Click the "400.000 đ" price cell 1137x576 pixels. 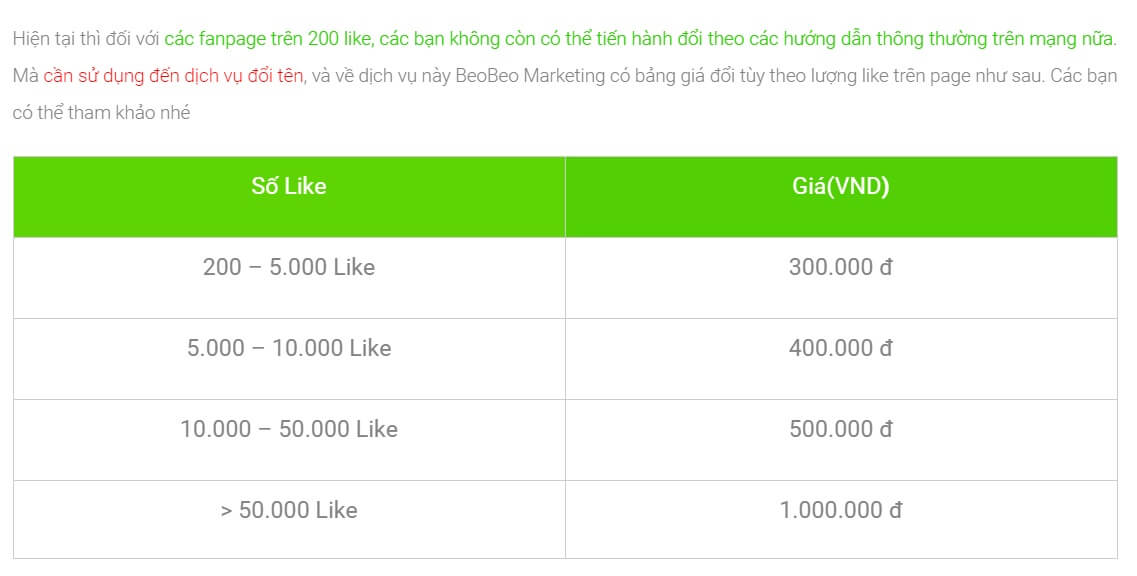(840, 349)
